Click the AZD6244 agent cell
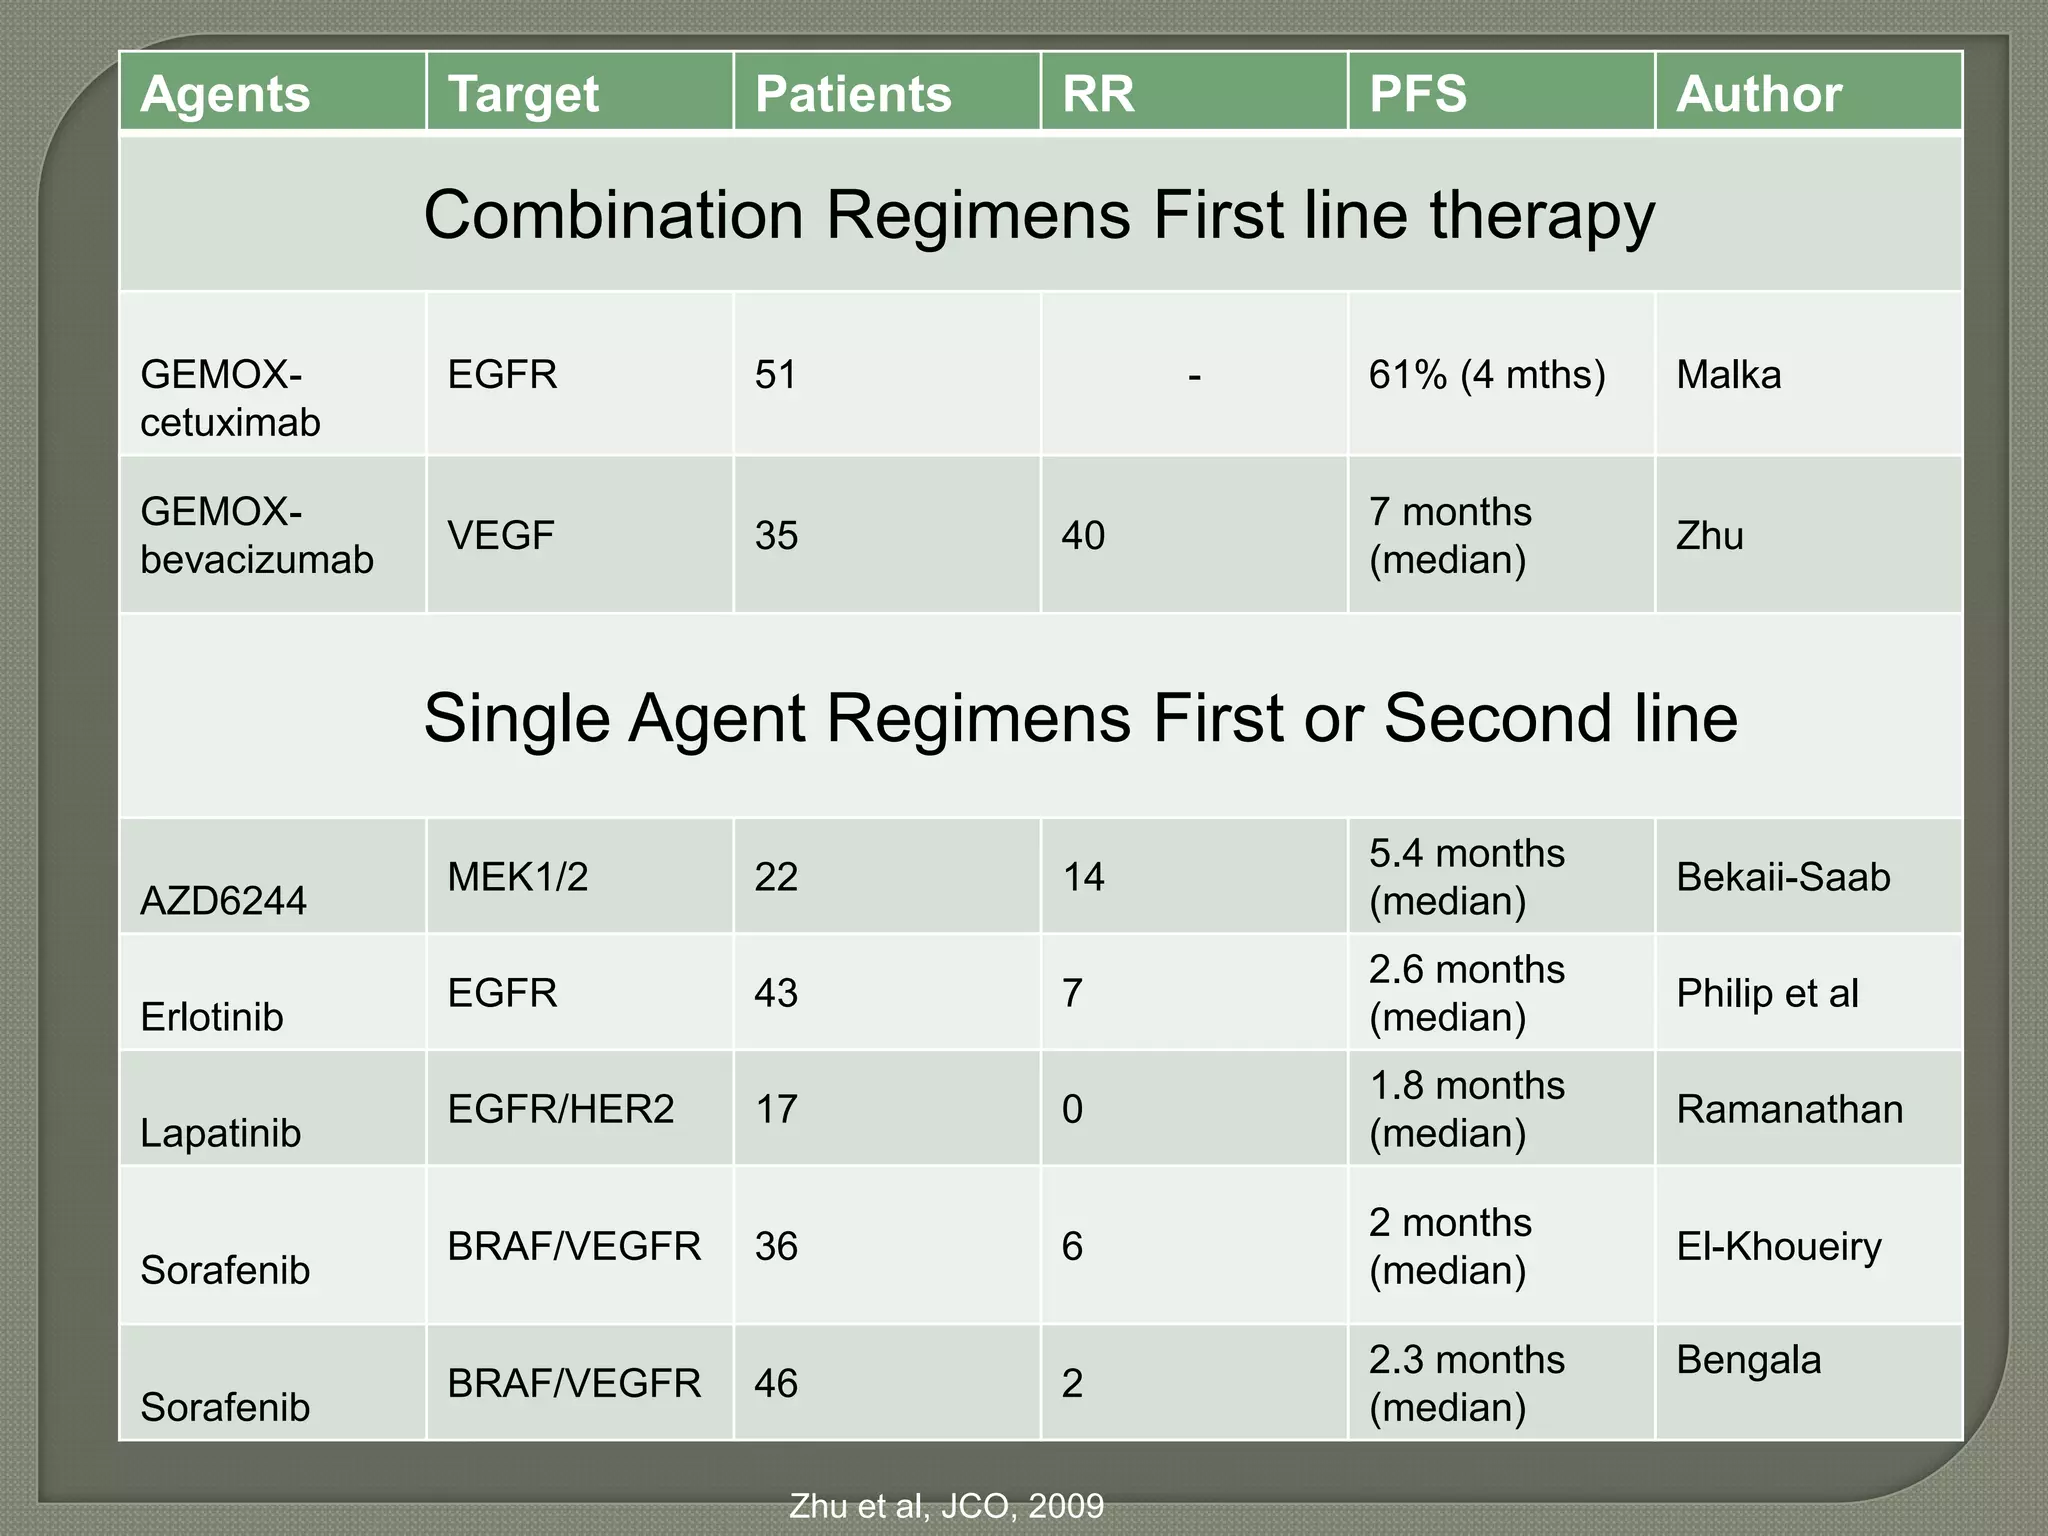2048x1536 pixels. (273, 876)
